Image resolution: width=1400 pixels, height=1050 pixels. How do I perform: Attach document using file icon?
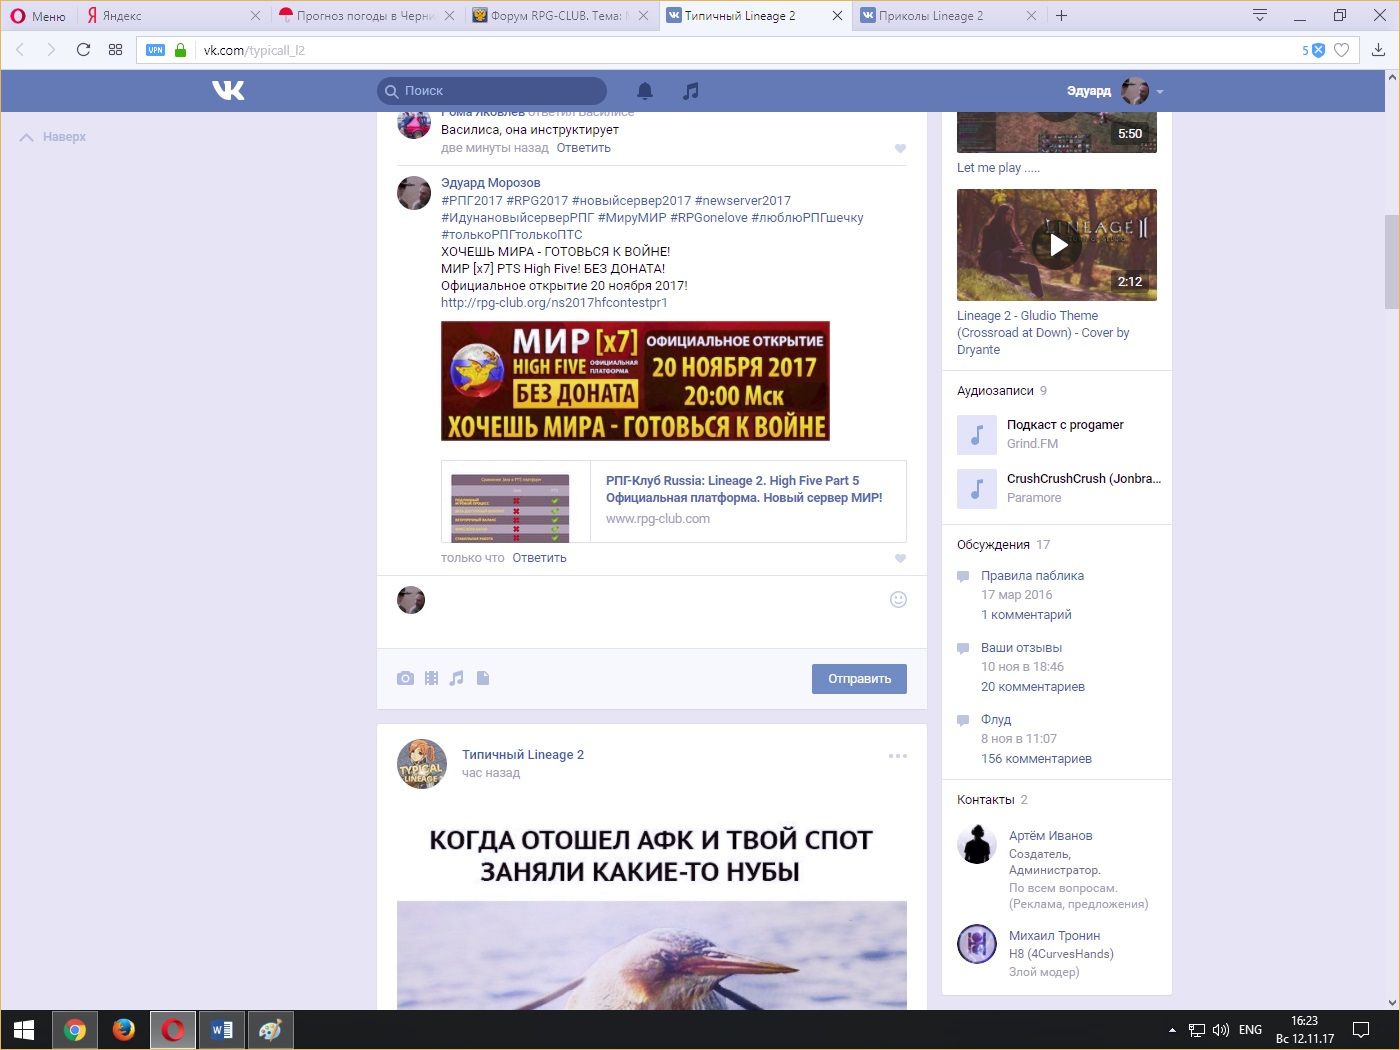click(483, 678)
